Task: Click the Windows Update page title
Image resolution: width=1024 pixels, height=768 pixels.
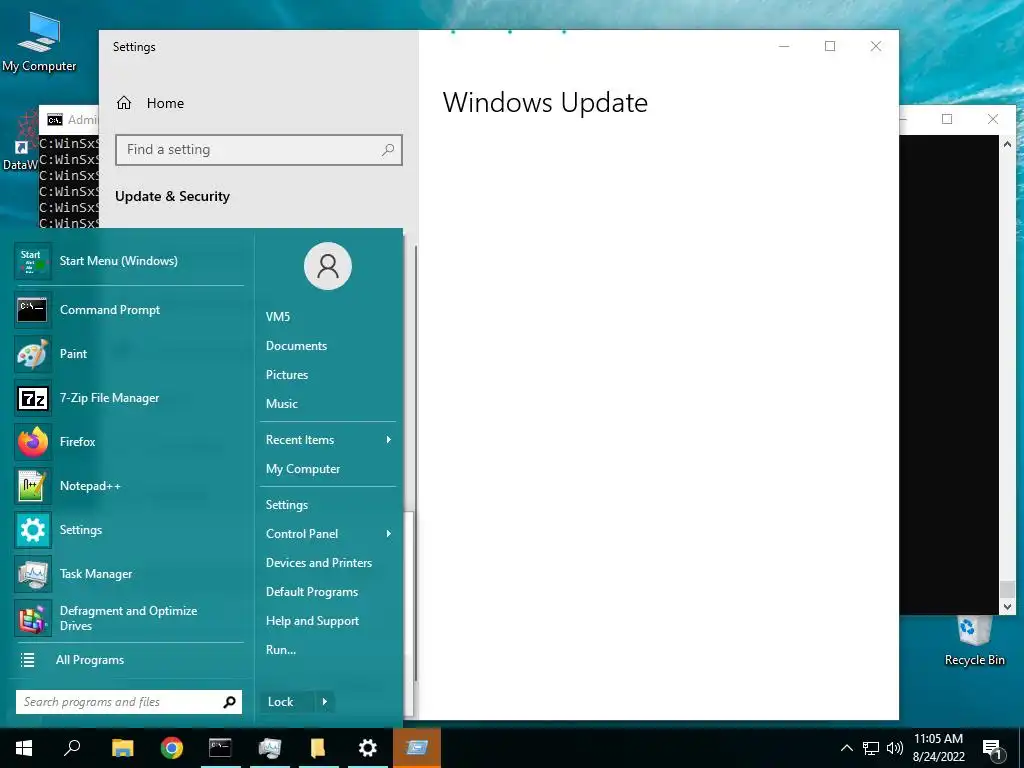Action: click(545, 103)
